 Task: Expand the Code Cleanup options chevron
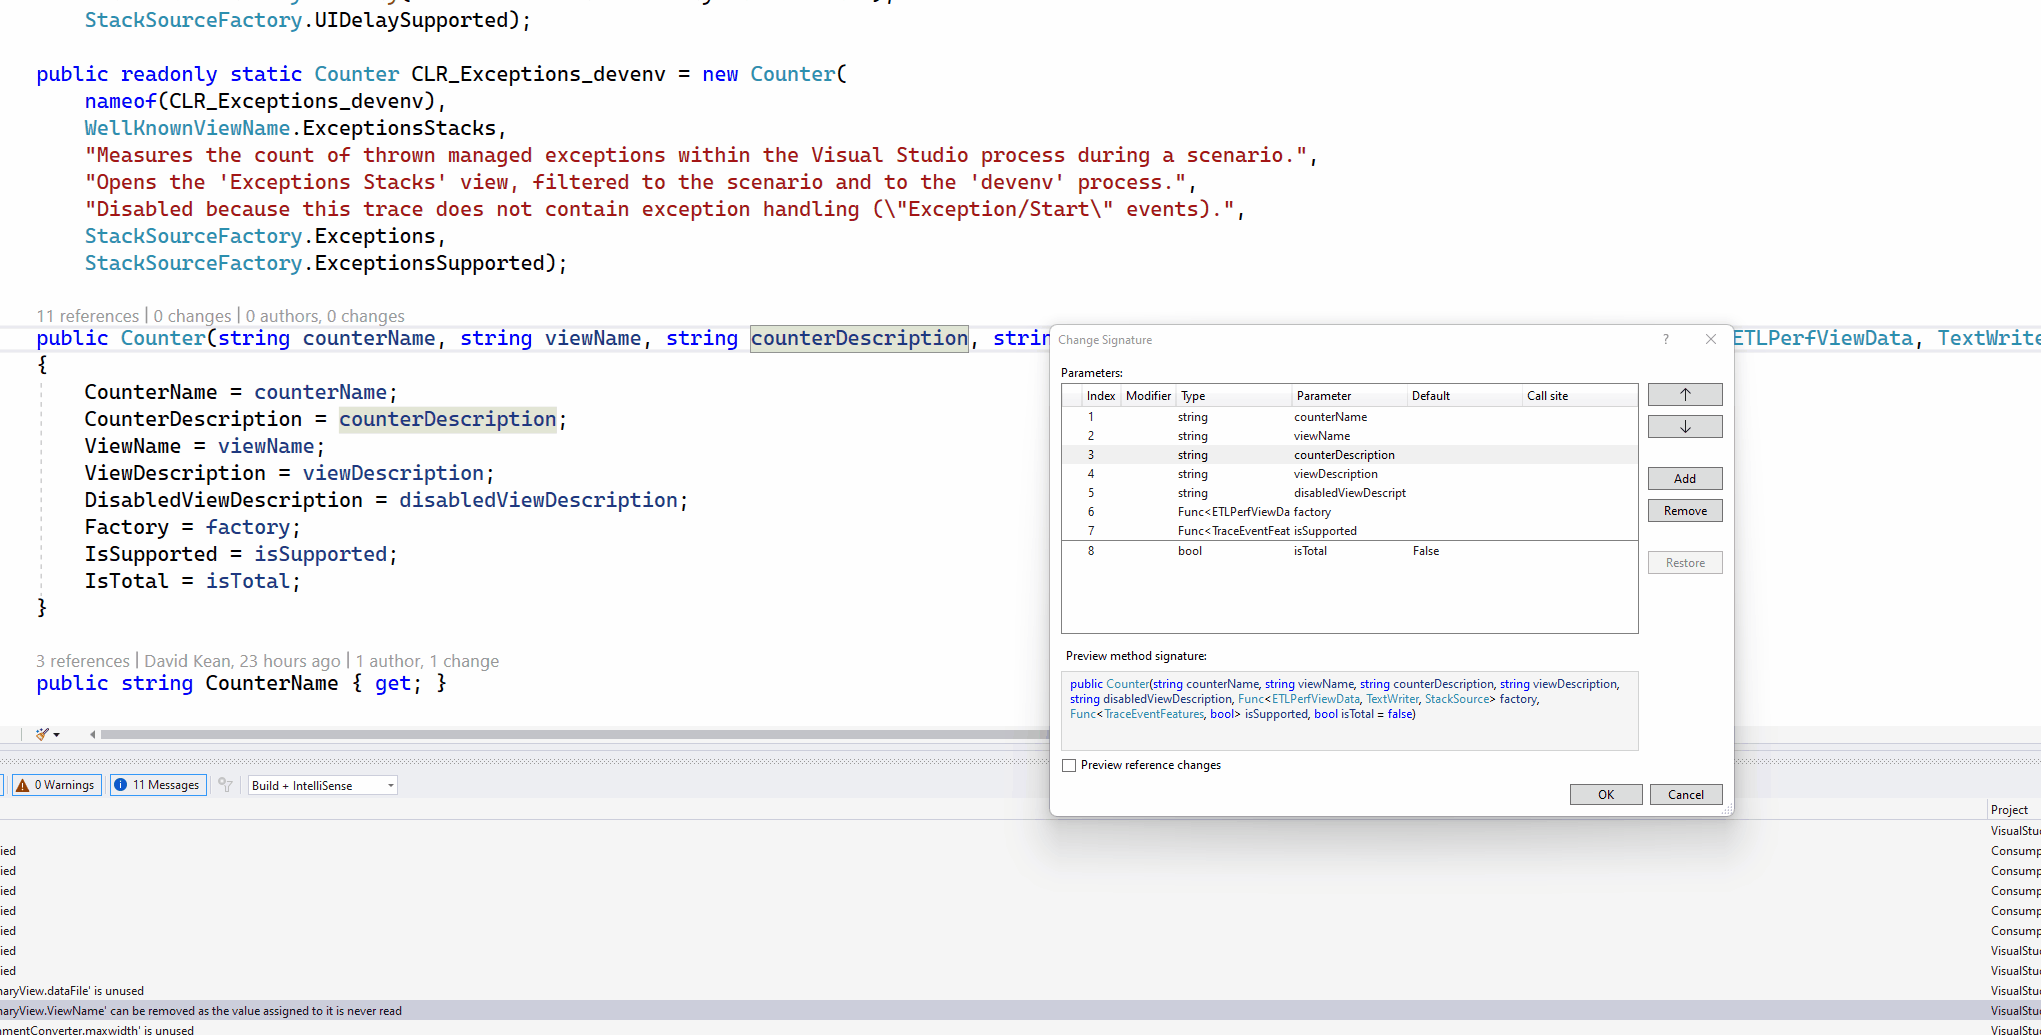[55, 734]
